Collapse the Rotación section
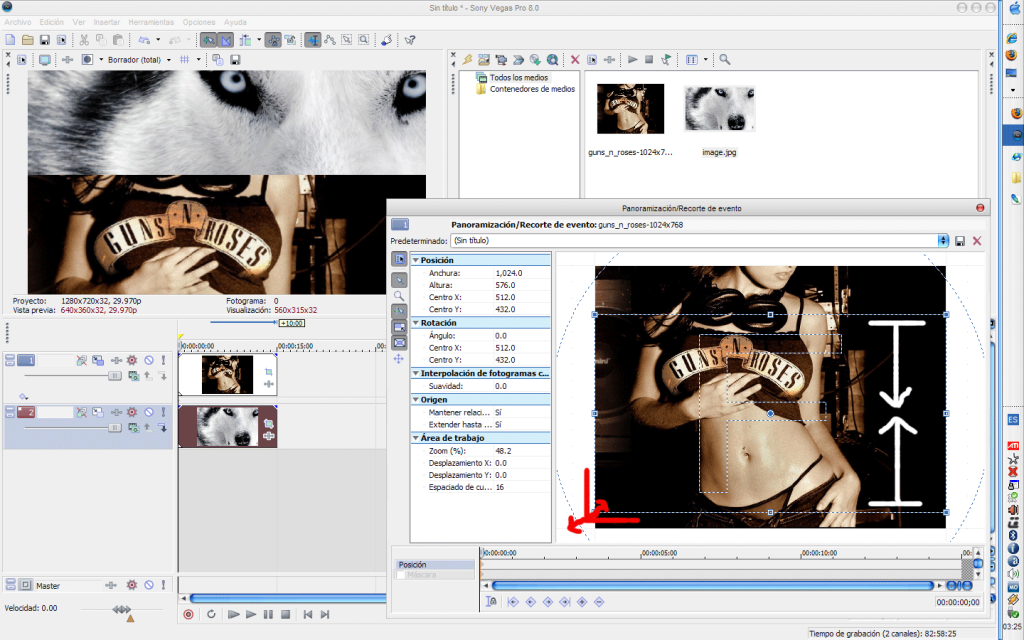Viewport: 1024px width, 640px height. tap(415, 323)
